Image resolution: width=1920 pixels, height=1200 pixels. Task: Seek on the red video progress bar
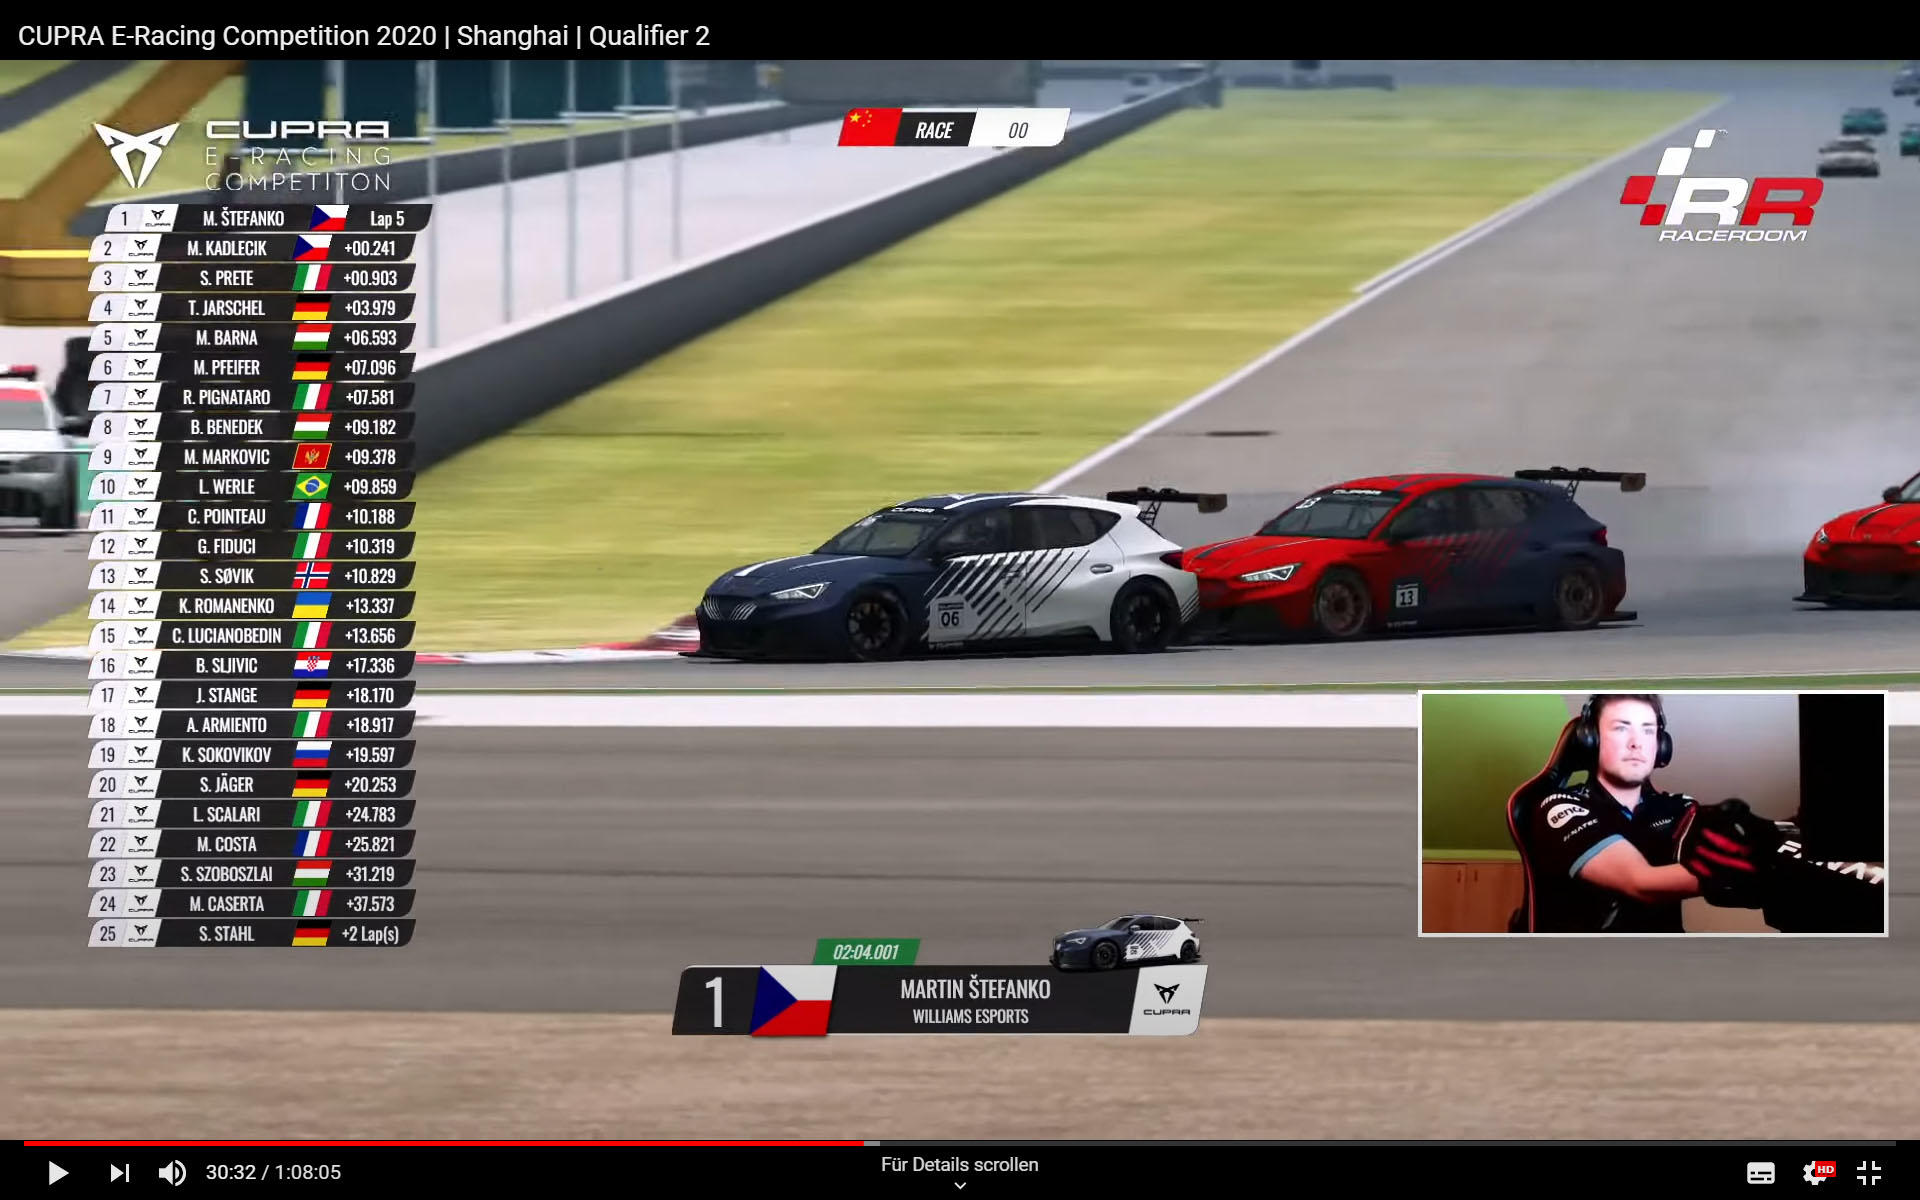[x=443, y=1142]
